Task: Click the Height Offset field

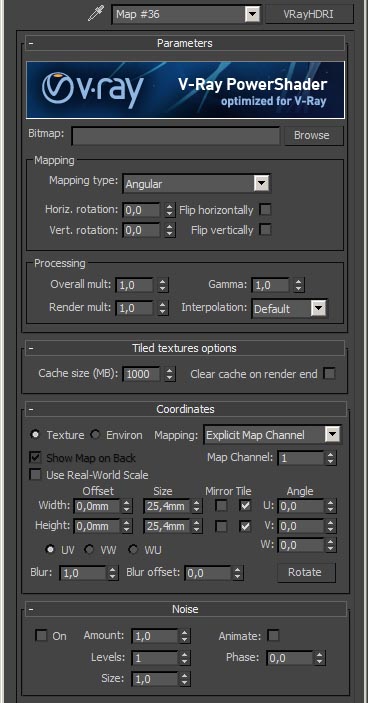Action: [x=97, y=526]
